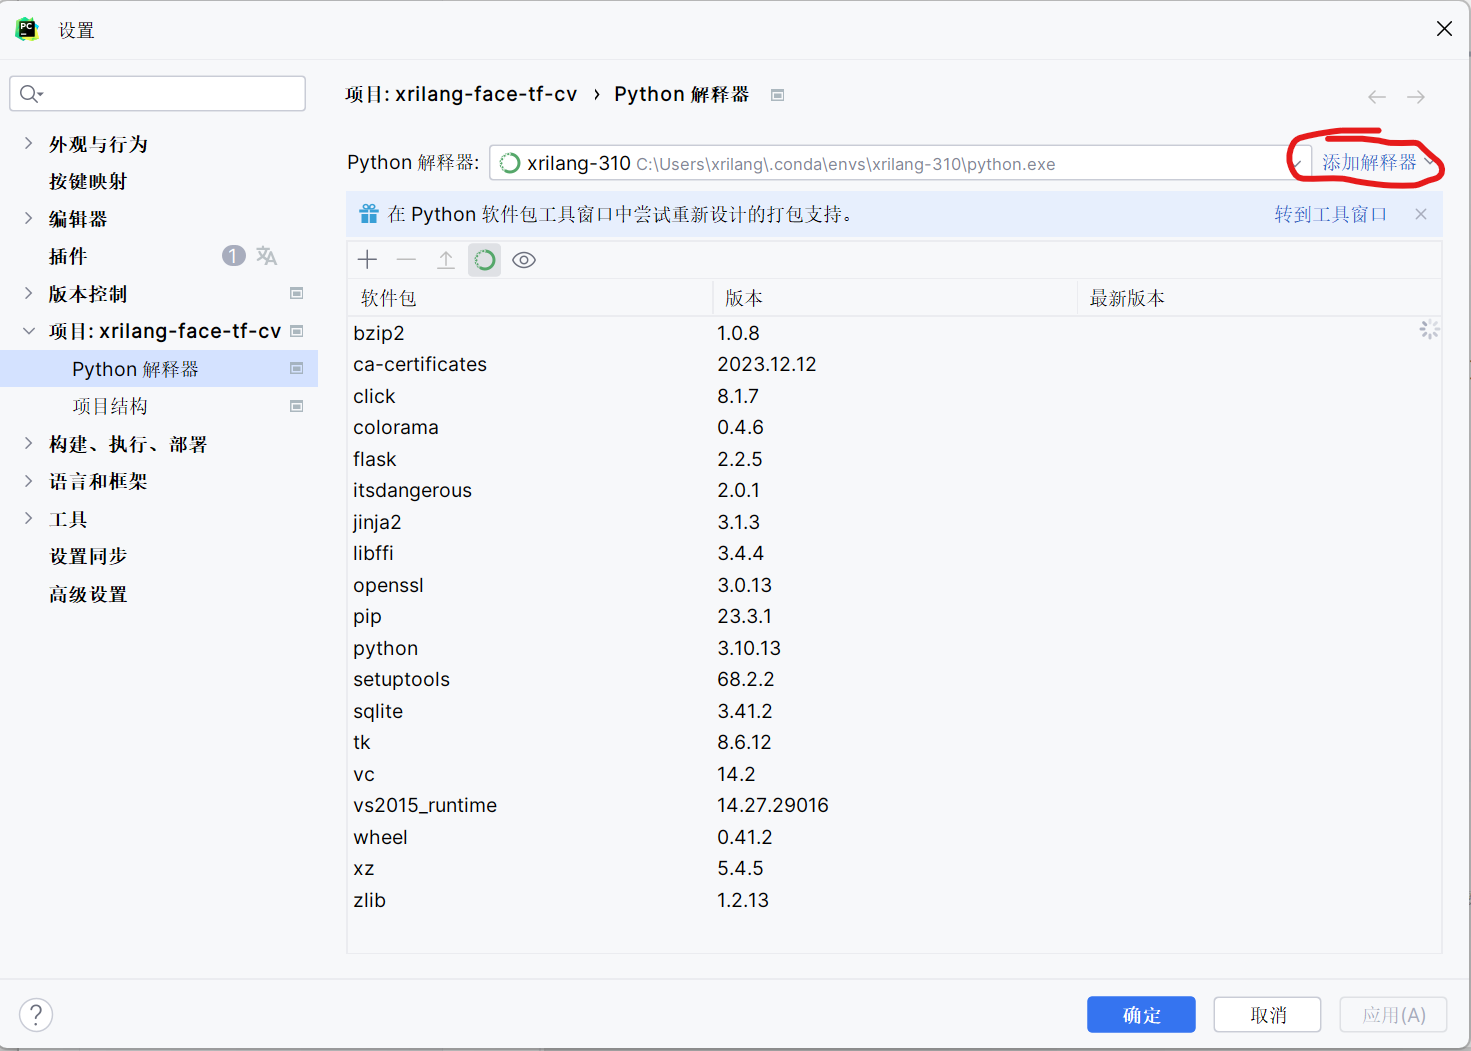Dismiss the packaging tool window banner
Screen dimensions: 1471x1051
click(1421, 214)
